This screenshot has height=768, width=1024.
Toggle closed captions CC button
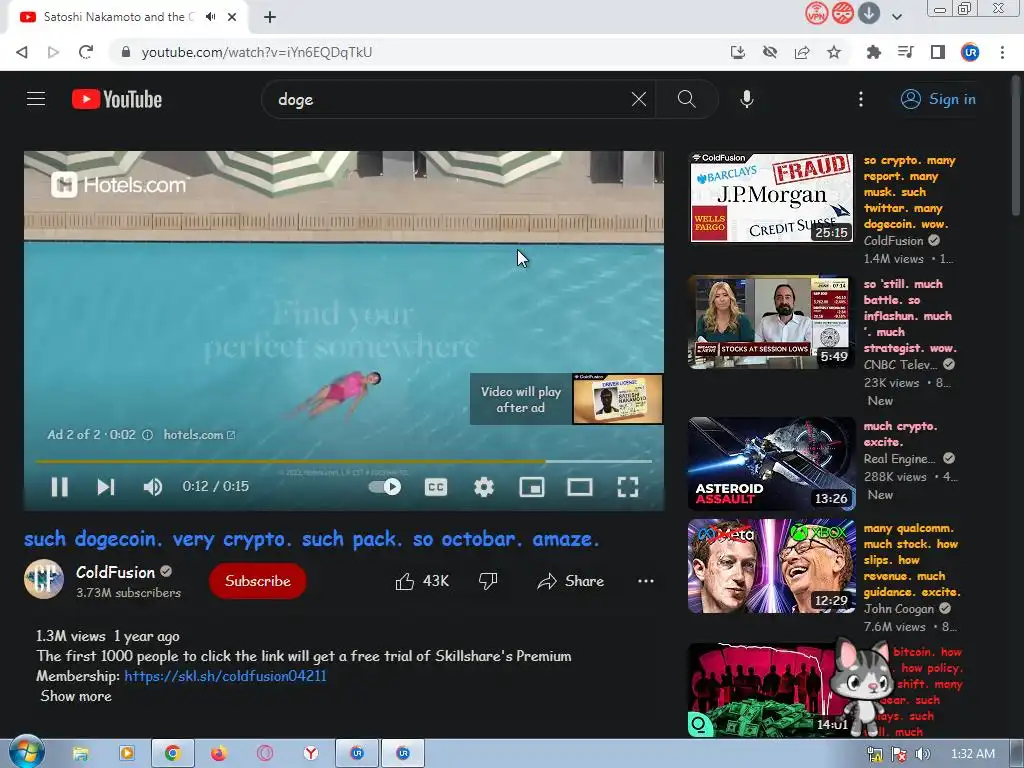point(436,487)
